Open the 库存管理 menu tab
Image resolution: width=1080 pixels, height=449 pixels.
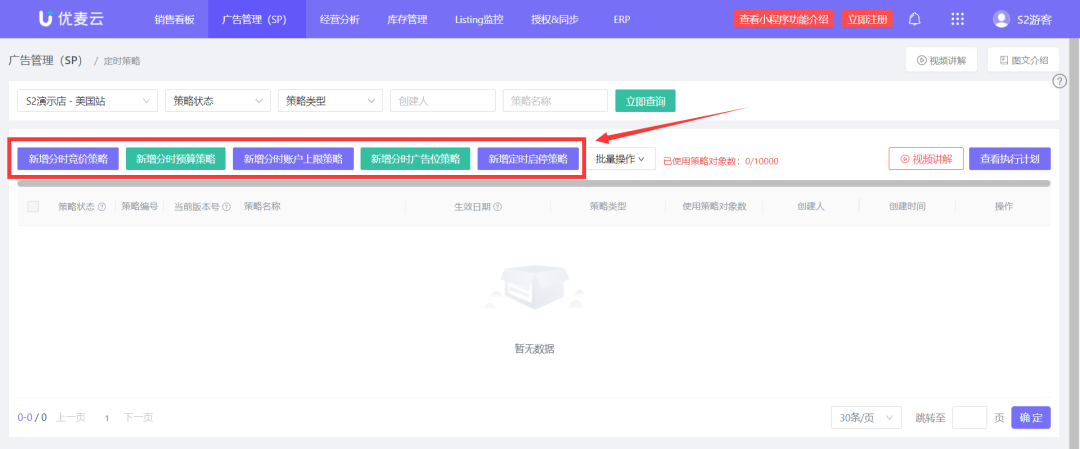point(407,19)
